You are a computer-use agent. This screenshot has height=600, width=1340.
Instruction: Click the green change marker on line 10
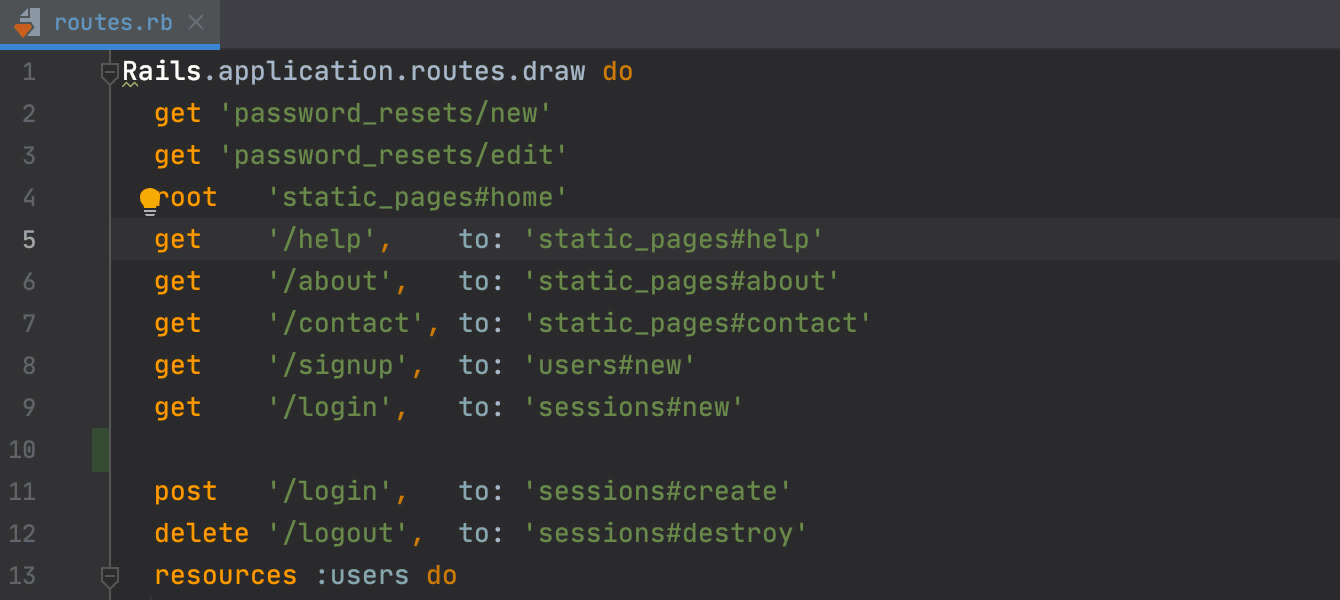[101, 450]
